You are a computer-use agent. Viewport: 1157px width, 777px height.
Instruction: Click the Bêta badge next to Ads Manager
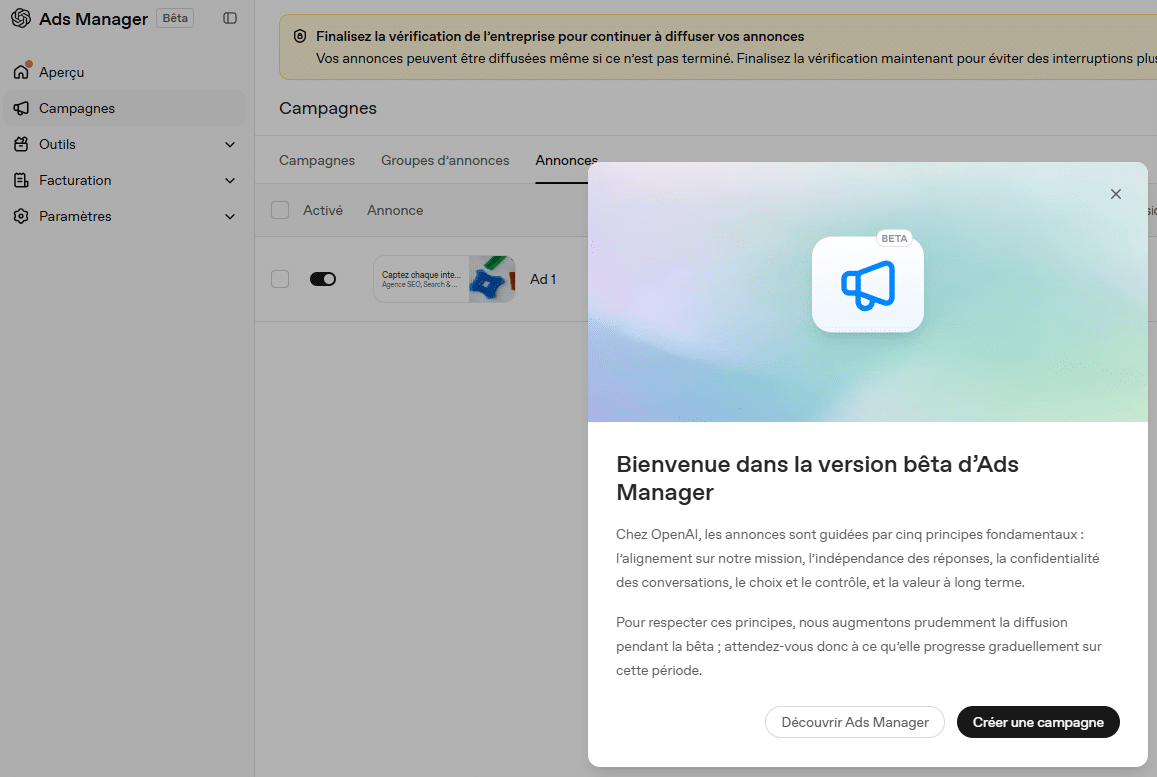[x=175, y=18]
